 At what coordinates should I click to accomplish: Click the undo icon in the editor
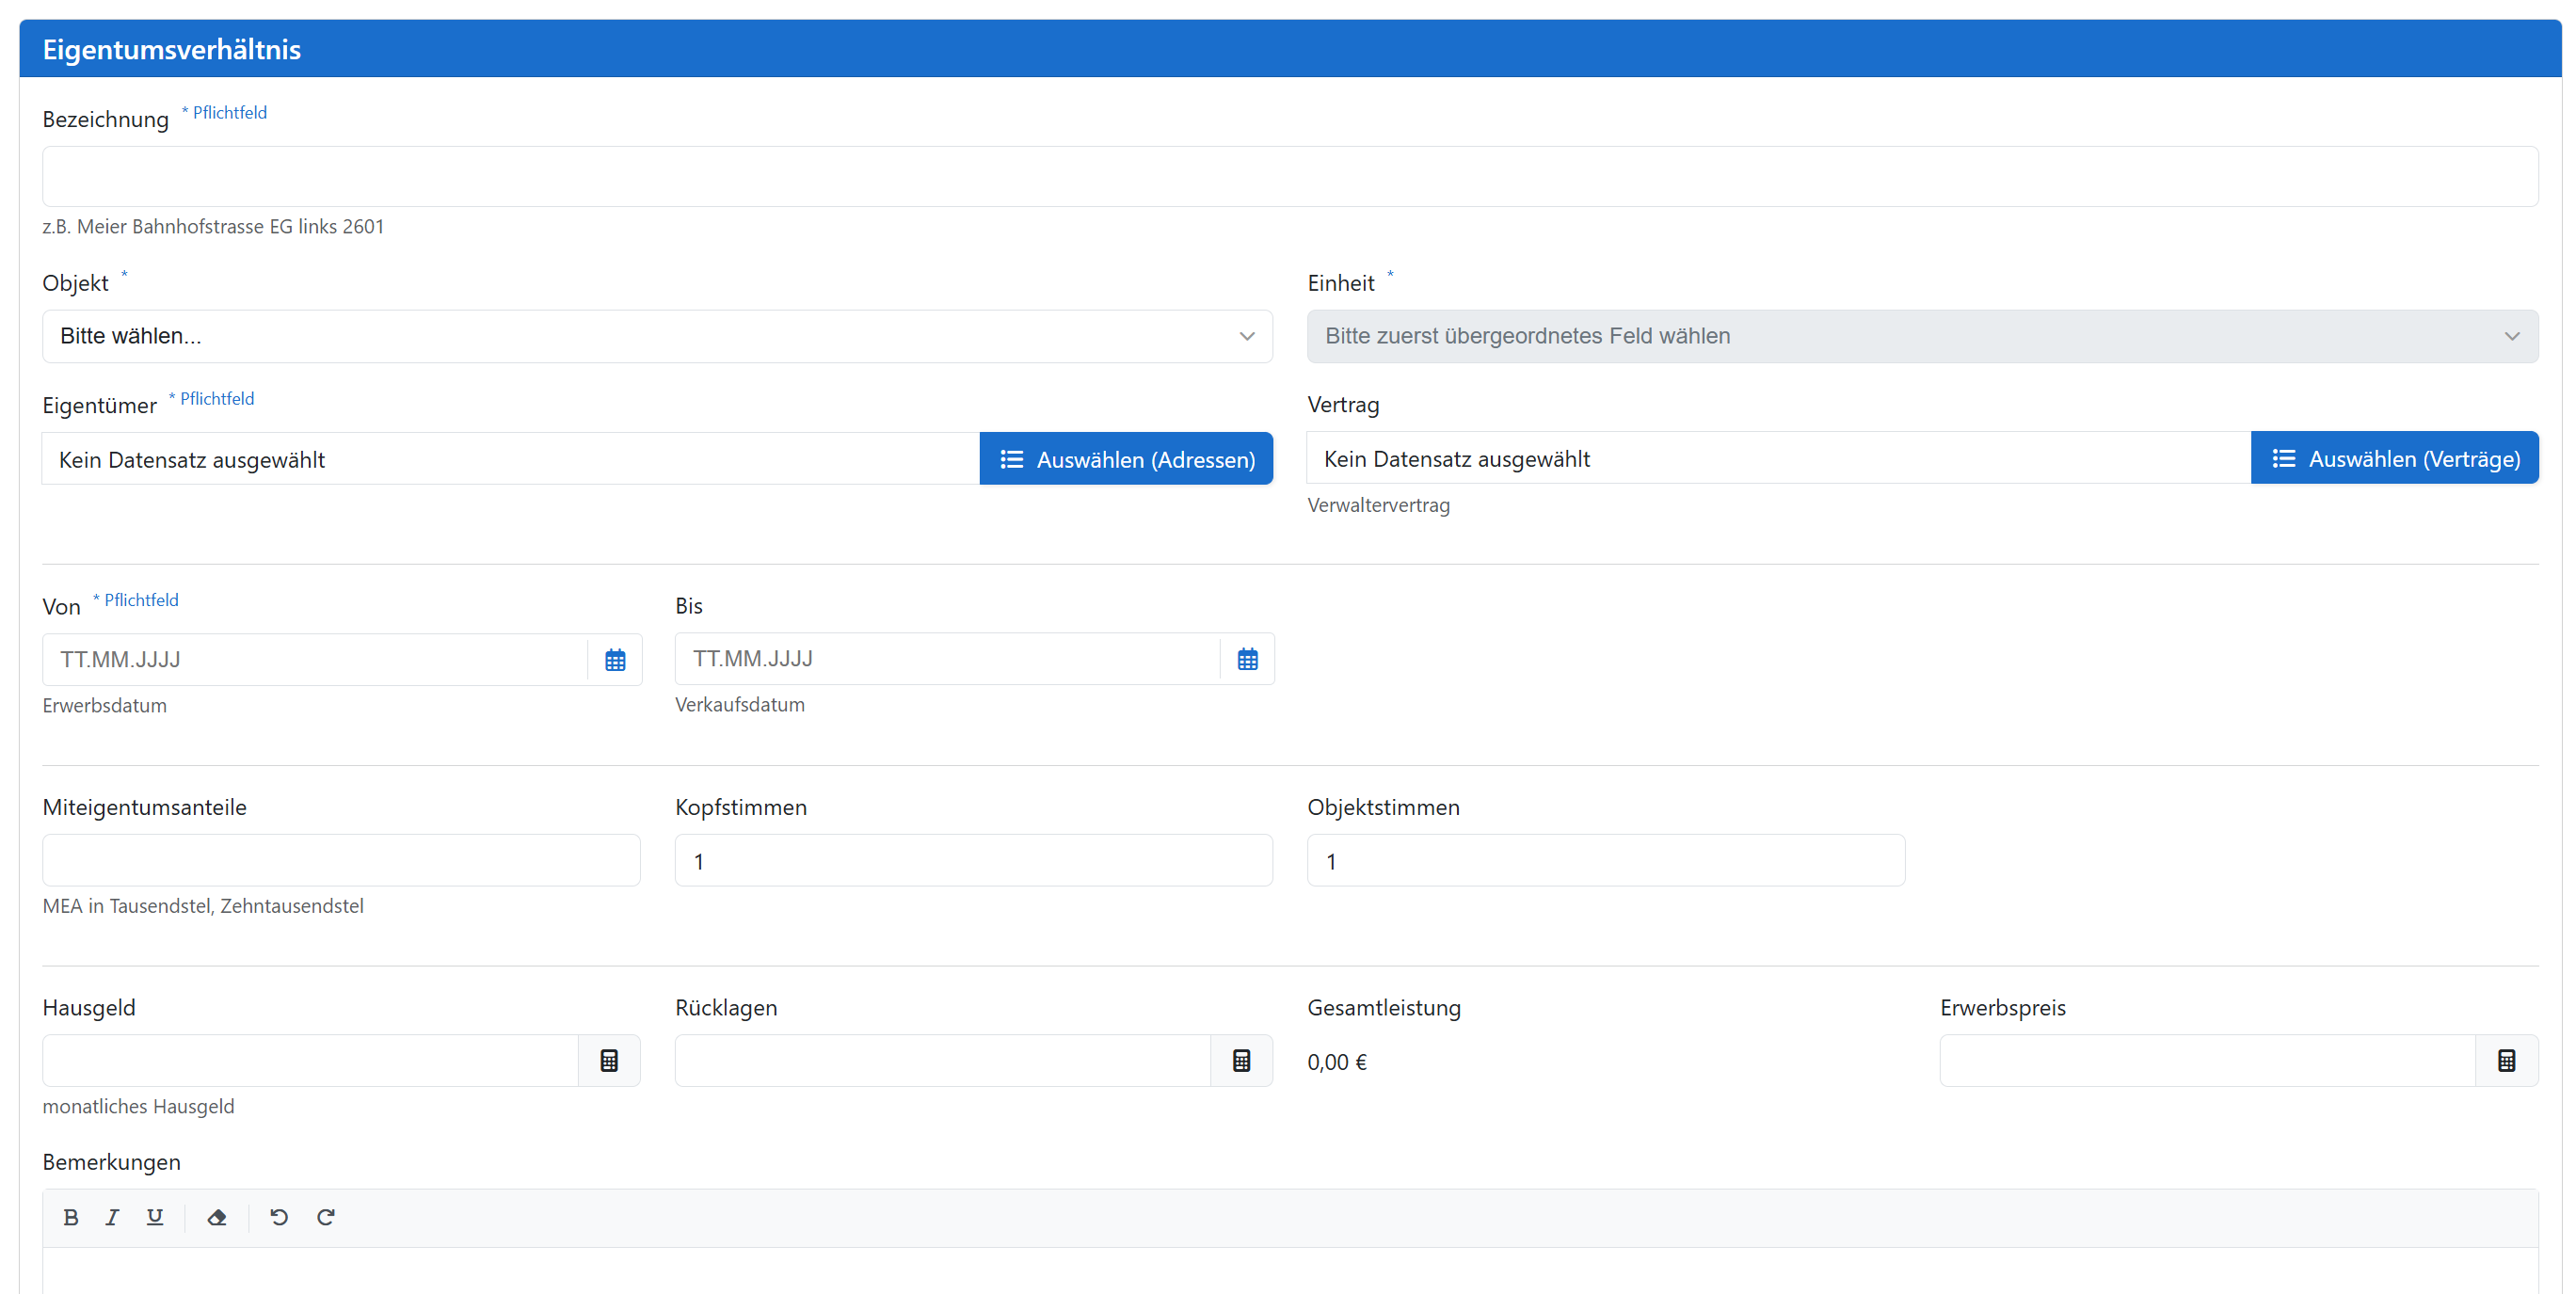pyautogui.click(x=278, y=1217)
